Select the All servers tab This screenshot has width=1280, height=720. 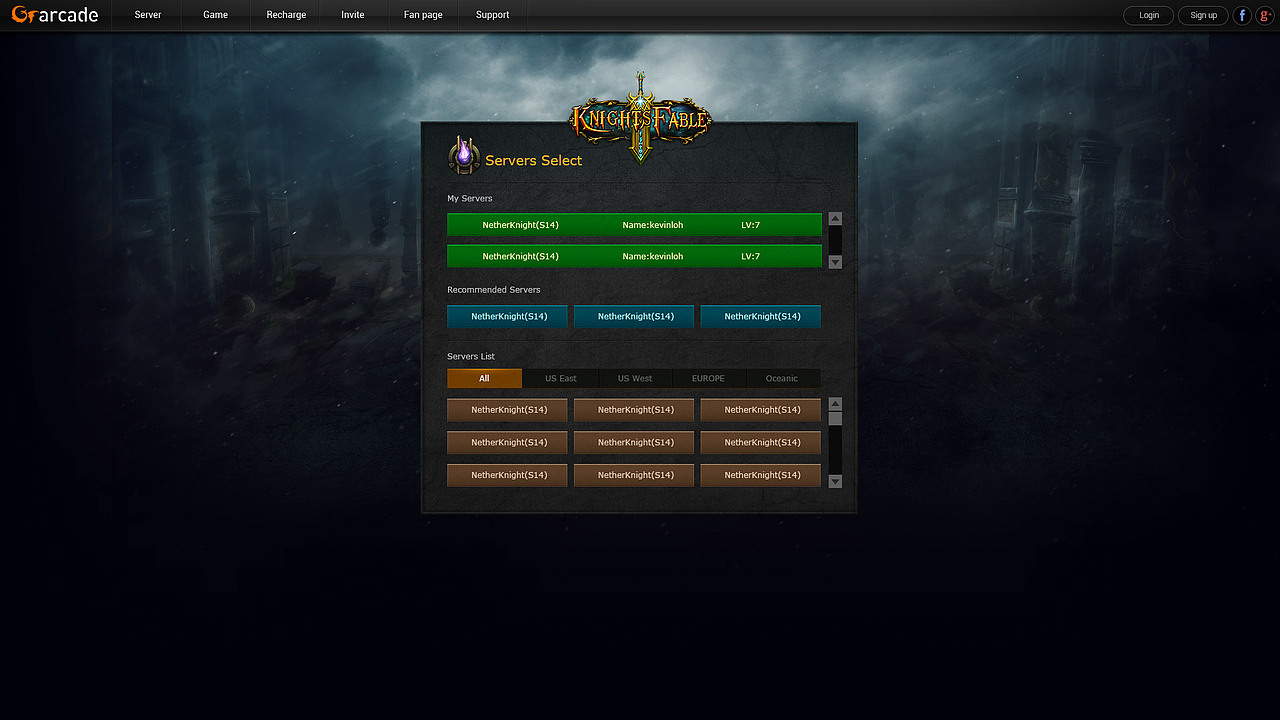[484, 378]
